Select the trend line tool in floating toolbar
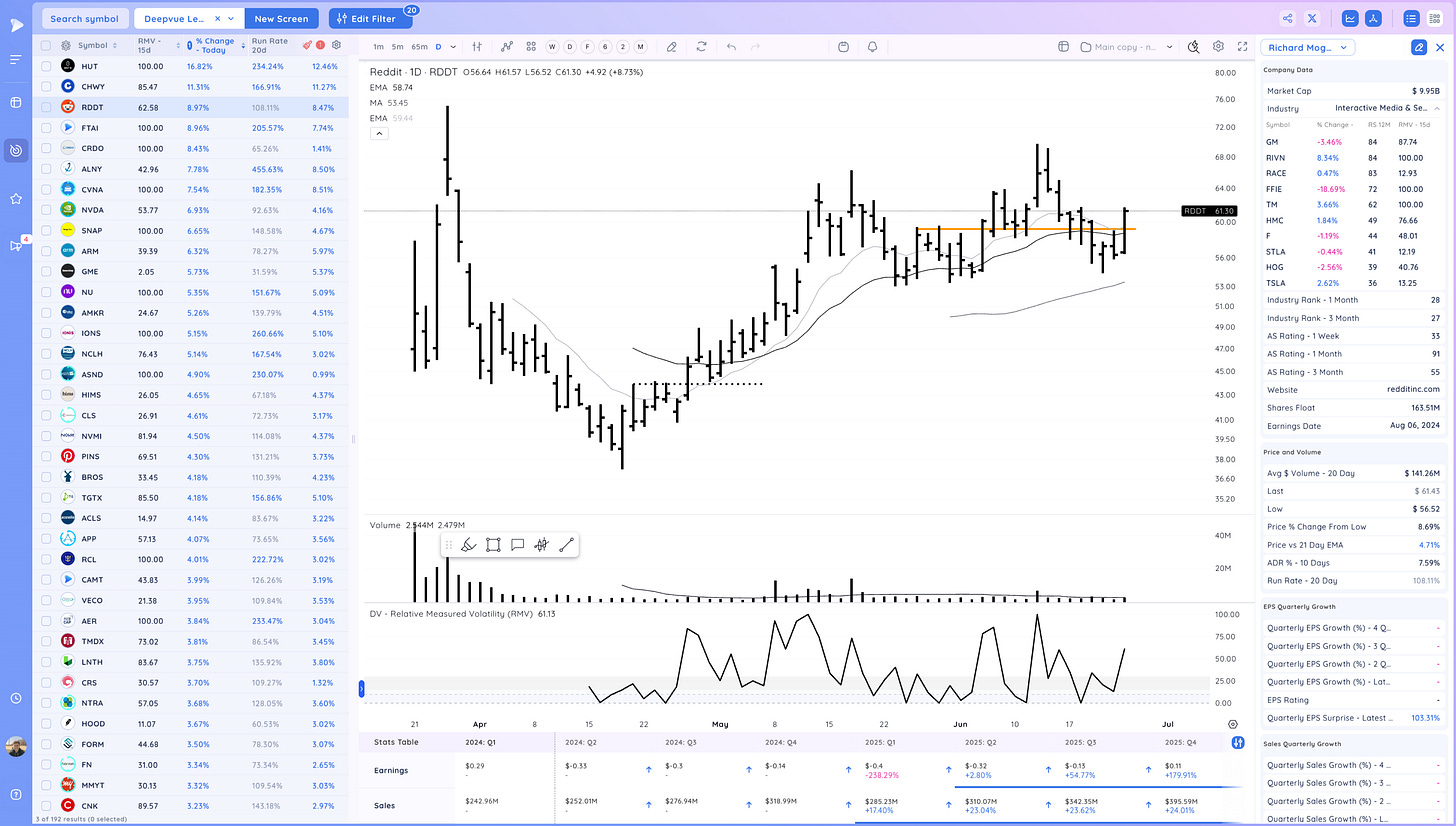This screenshot has height=826, width=1456. 566,545
